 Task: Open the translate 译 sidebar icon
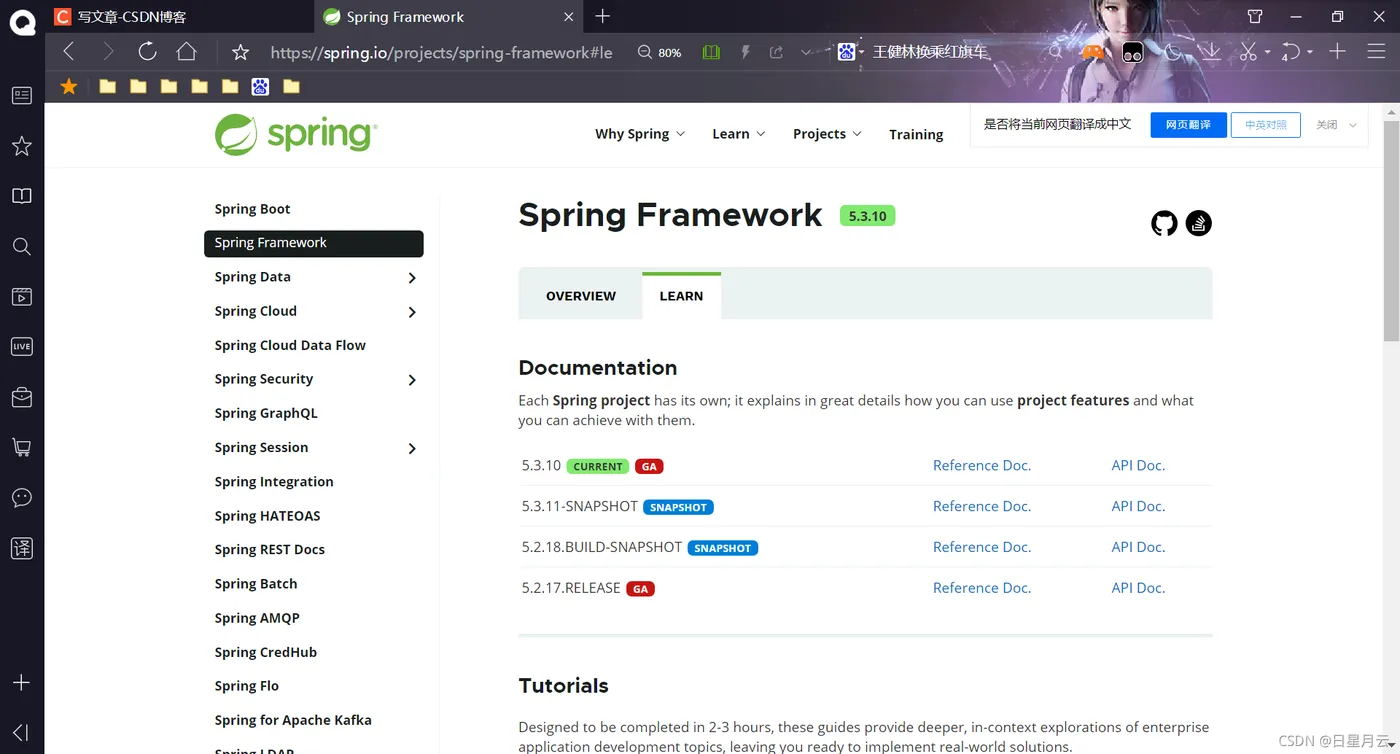tap(21, 547)
